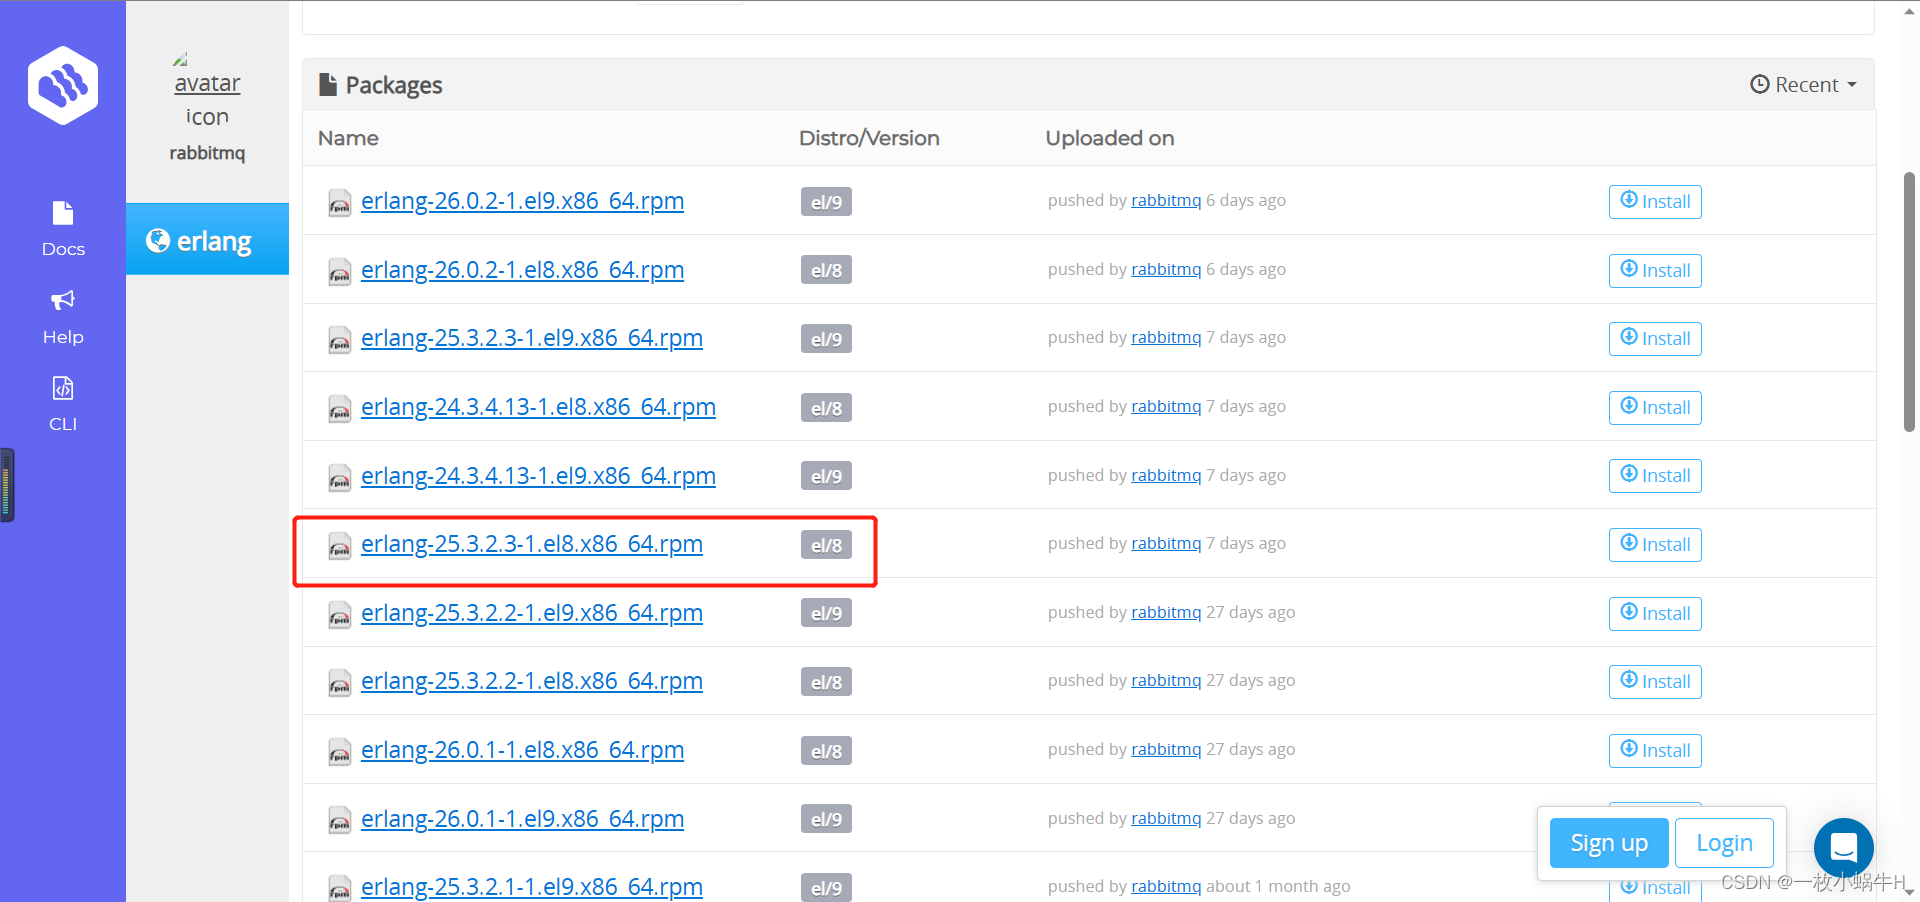Open the rabbitmq username label

[x=207, y=153]
